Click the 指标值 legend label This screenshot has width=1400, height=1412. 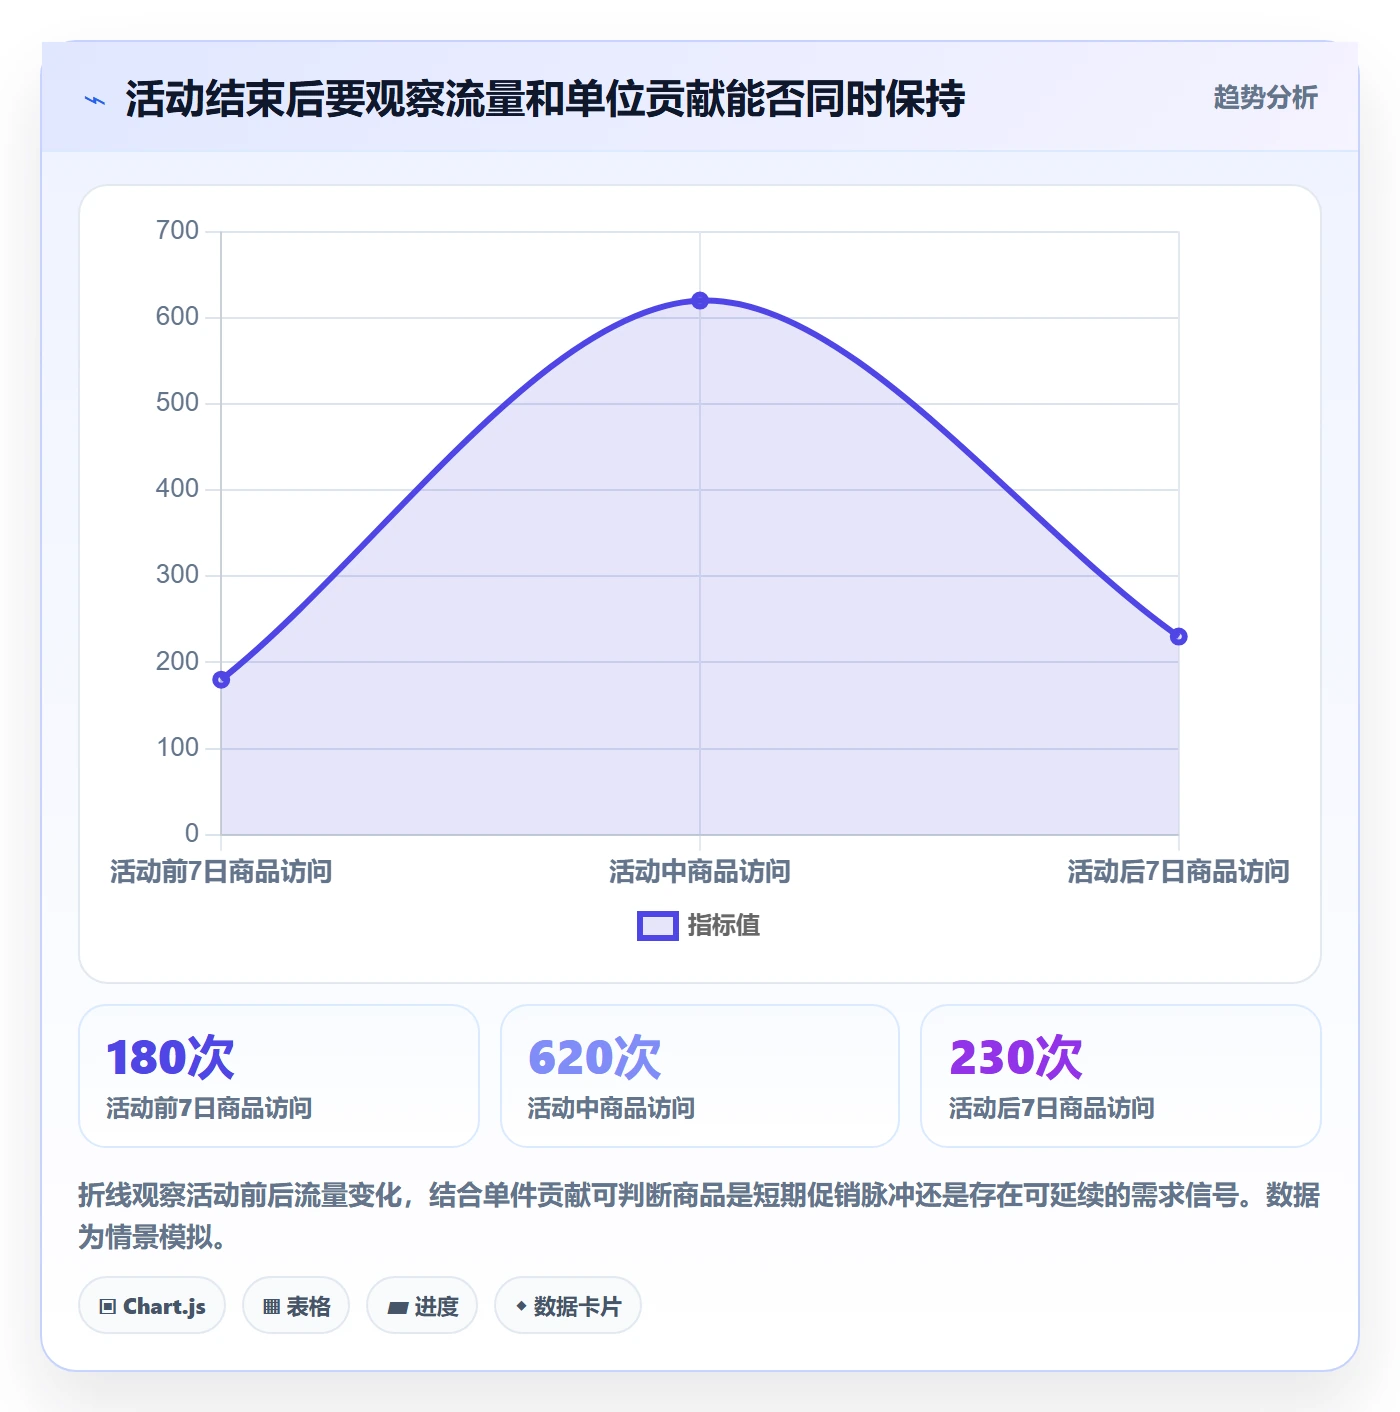point(724,926)
